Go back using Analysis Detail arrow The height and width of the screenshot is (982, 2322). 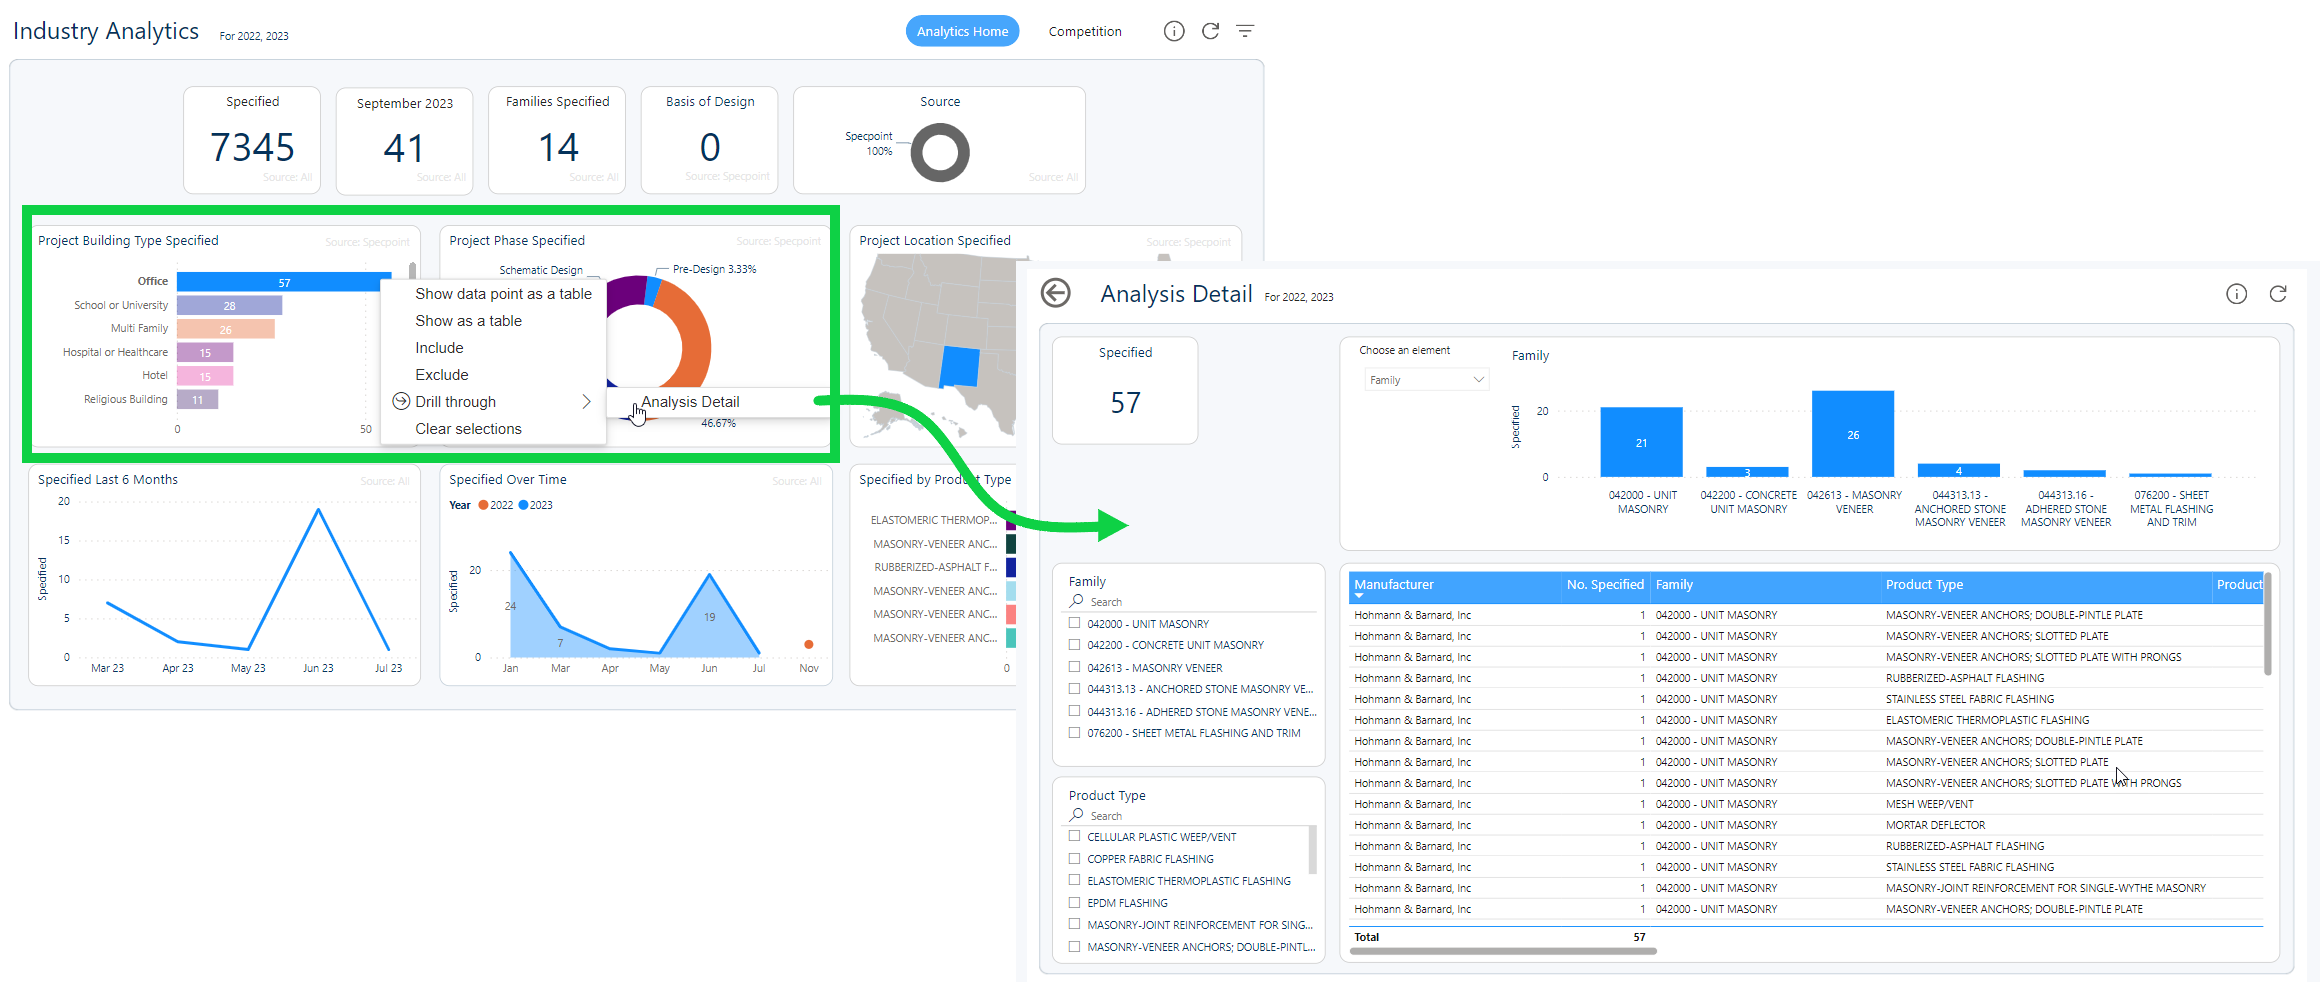[1055, 293]
